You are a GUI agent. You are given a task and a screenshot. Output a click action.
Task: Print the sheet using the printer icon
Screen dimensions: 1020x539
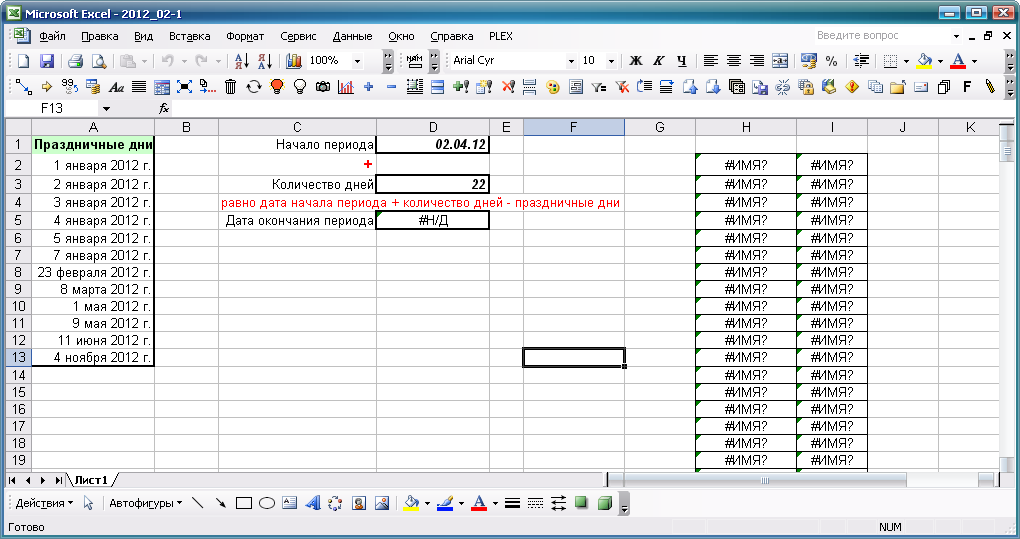pos(75,61)
